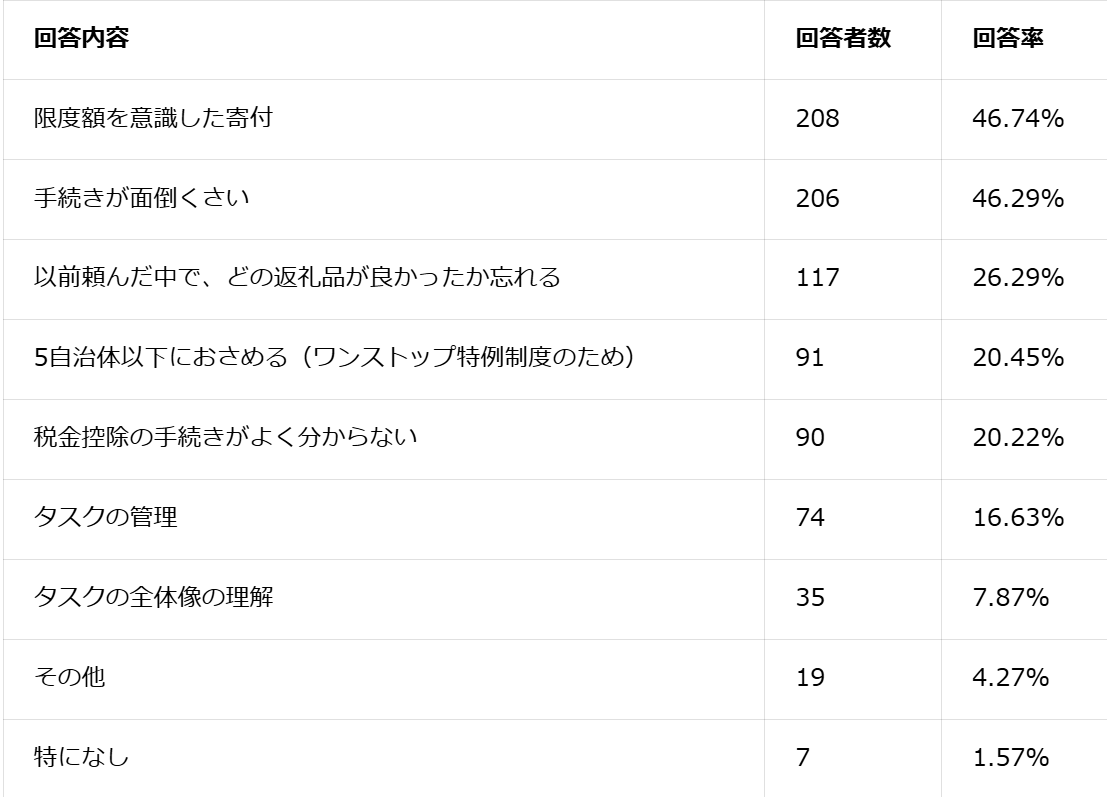The width and height of the screenshot is (1107, 797).
Task: Click the 20.45% response rate cell
Action: tap(1017, 358)
